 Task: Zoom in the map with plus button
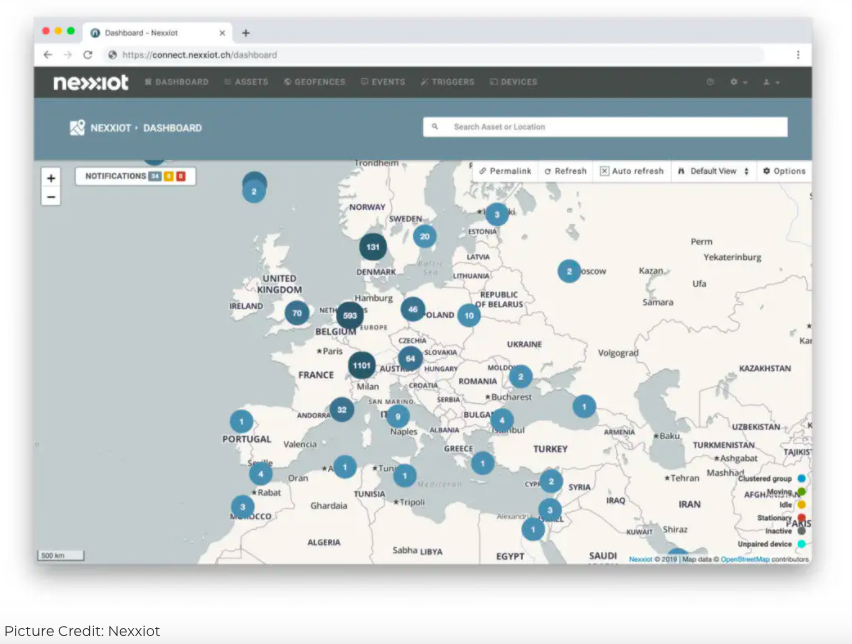tap(51, 178)
